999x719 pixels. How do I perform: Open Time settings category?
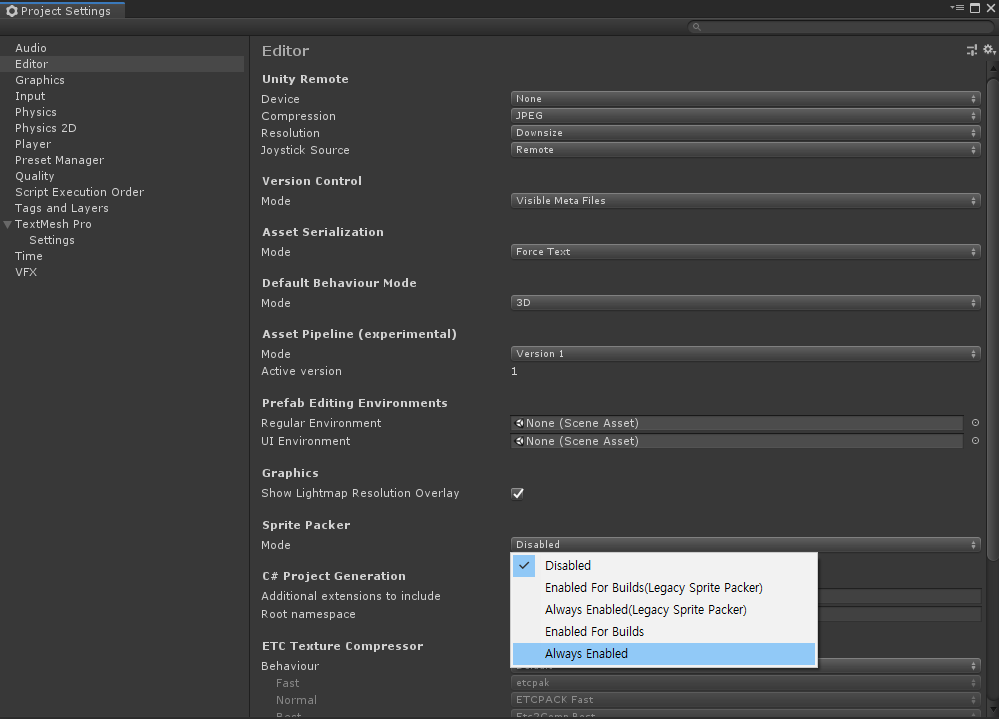coord(122,256)
